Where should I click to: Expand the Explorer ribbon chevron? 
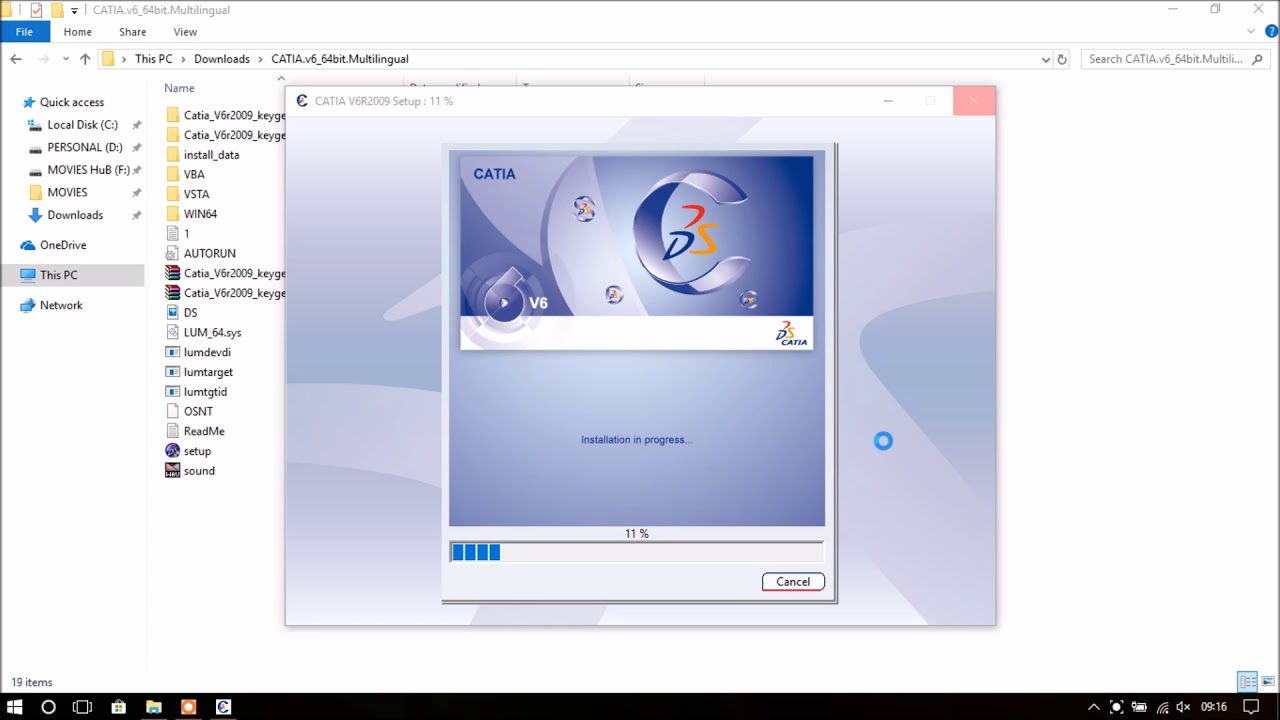(x=1250, y=32)
